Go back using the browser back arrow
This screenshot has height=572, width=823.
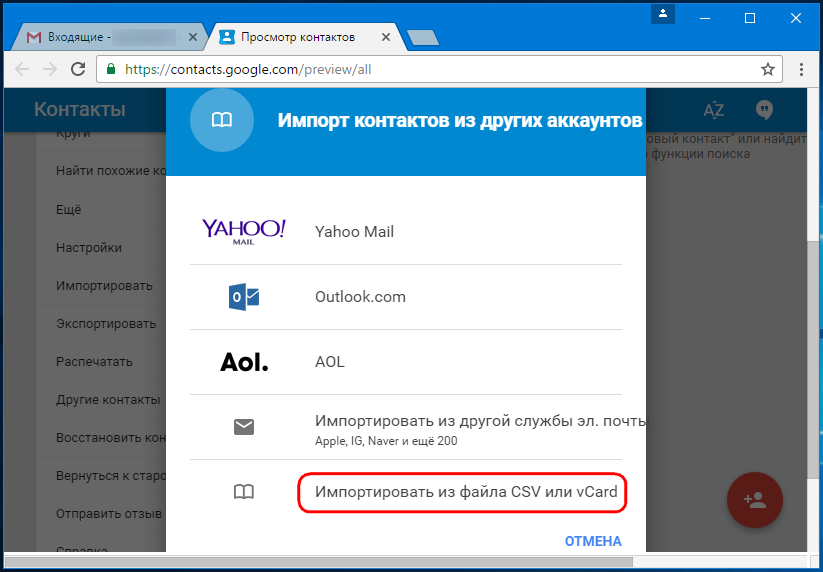point(22,69)
